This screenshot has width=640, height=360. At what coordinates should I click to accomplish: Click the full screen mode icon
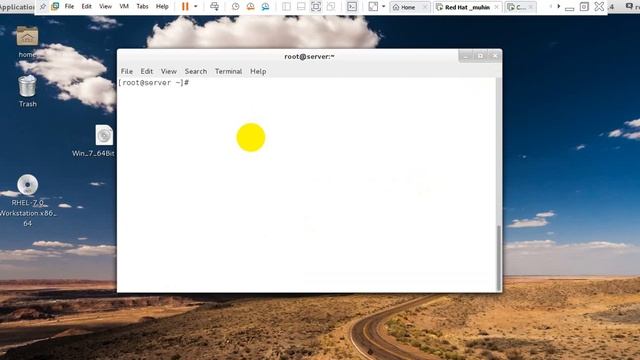[x=316, y=7]
